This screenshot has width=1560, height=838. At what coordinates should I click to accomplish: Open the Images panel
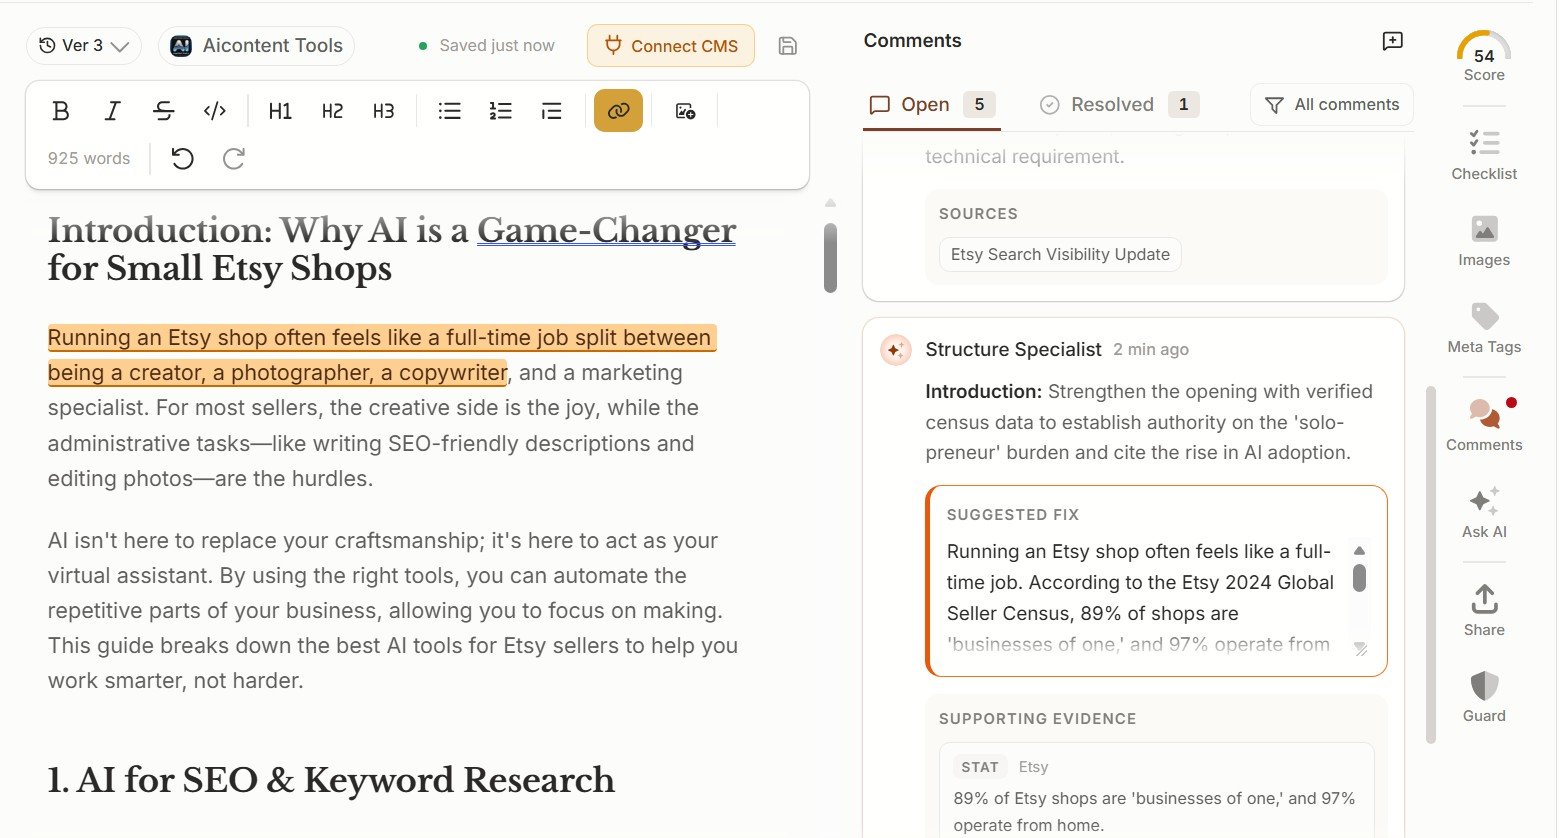pos(1484,241)
